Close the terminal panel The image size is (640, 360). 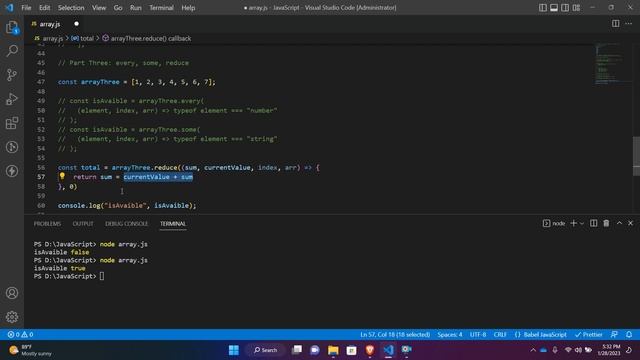pyautogui.click(x=630, y=223)
